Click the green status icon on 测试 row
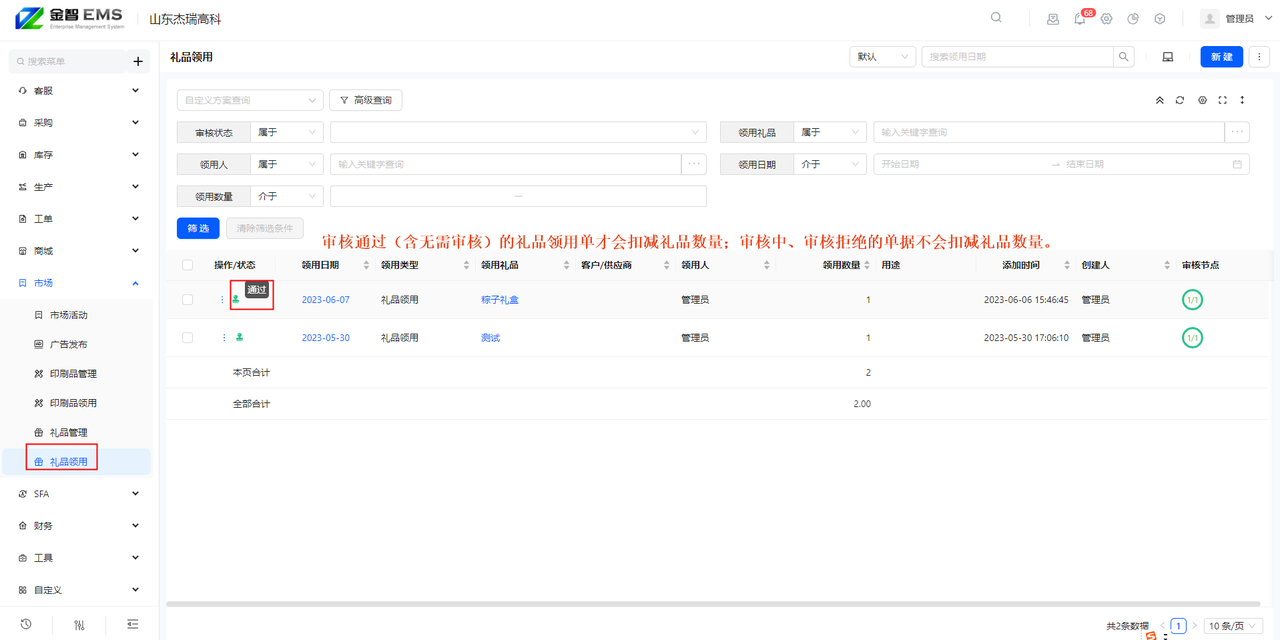Screen dimensions: 1280x640 [x=240, y=338]
